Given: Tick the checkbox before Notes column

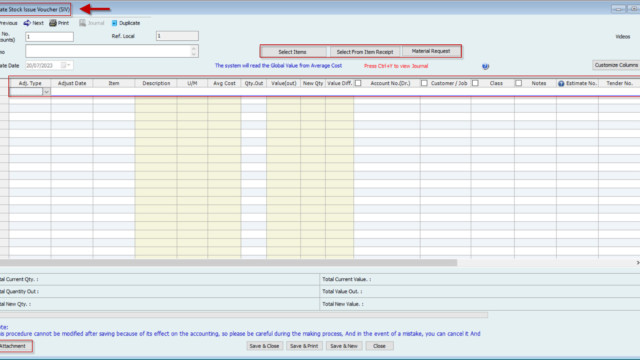Looking at the screenshot, I should point(518,83).
